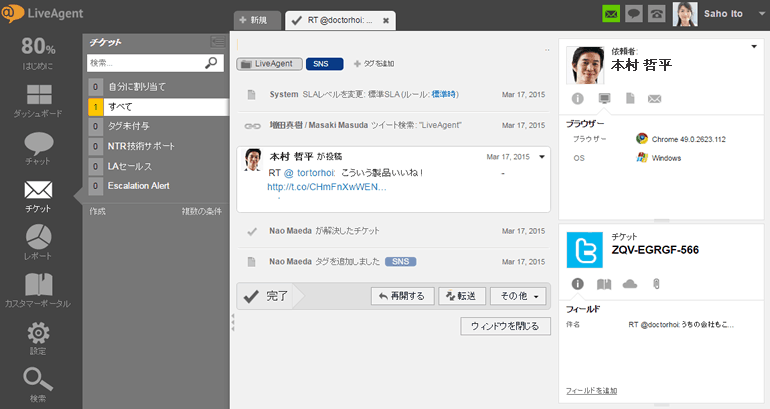Screen dimensions: 770x409
Task: Show requester browser monitor tab icon
Action: click(x=605, y=99)
